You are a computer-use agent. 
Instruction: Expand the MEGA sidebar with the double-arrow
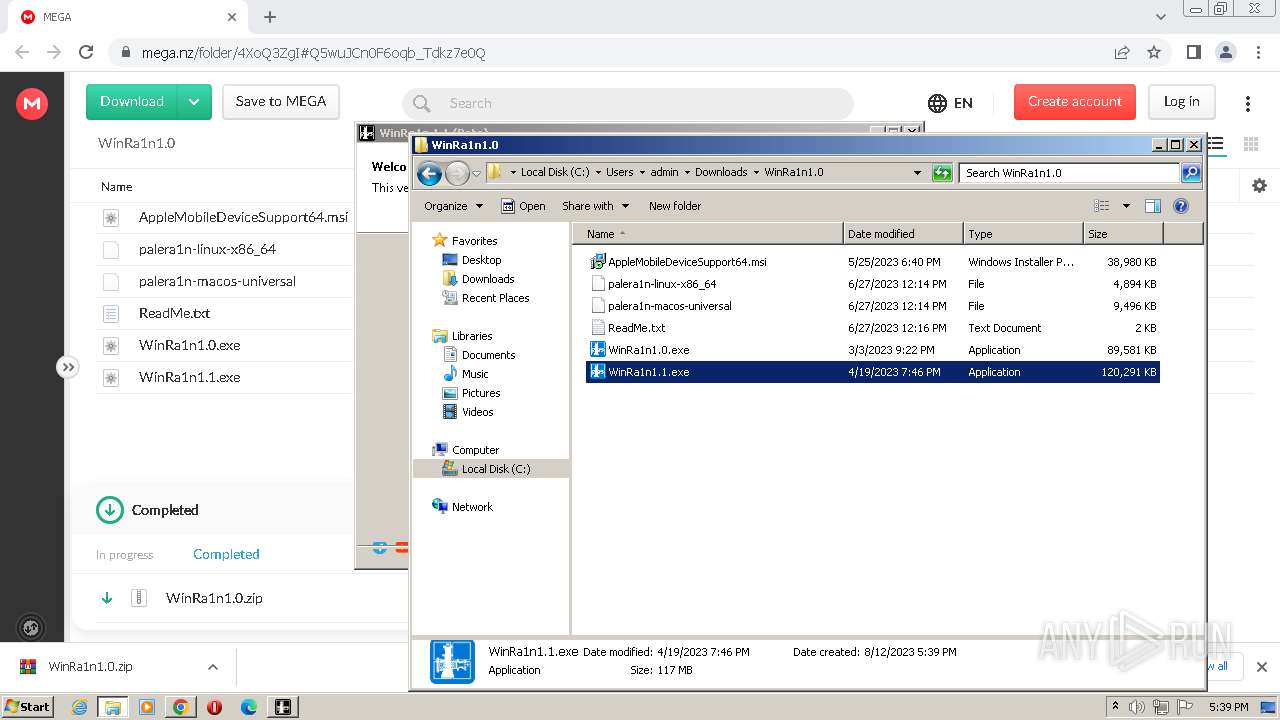[x=67, y=367]
